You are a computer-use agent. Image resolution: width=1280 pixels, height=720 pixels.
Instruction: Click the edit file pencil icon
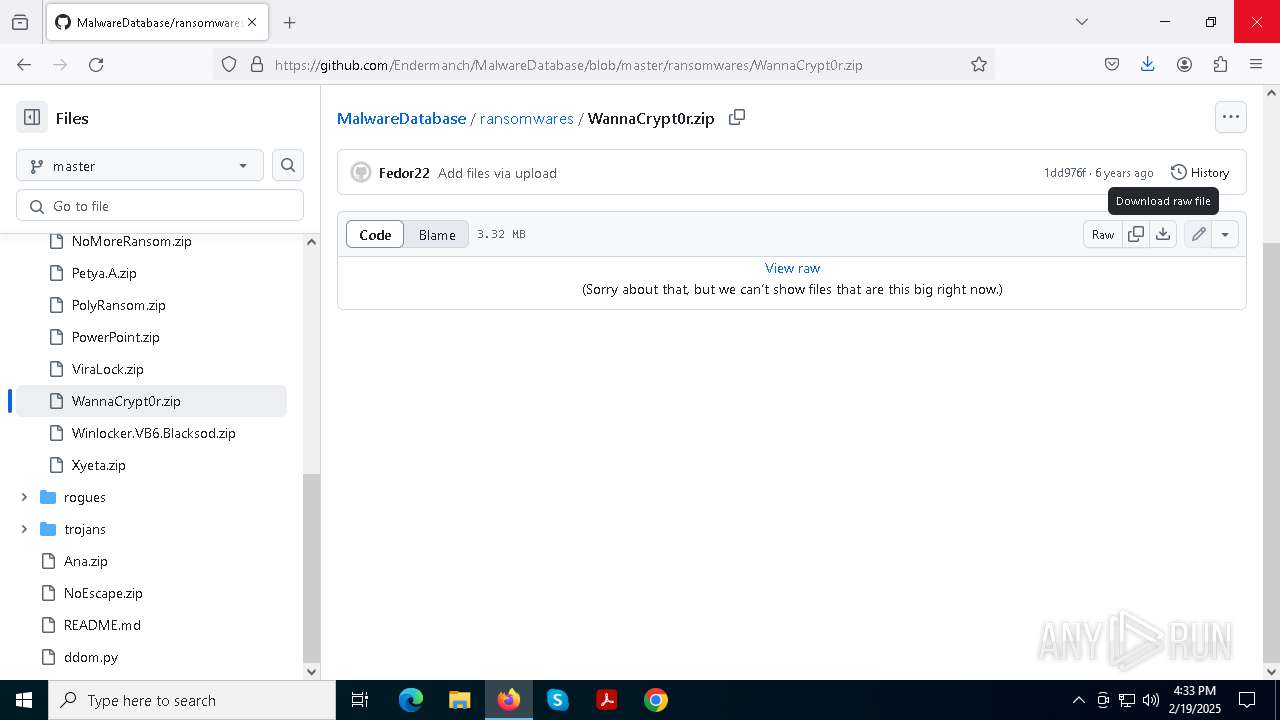[x=1198, y=234]
